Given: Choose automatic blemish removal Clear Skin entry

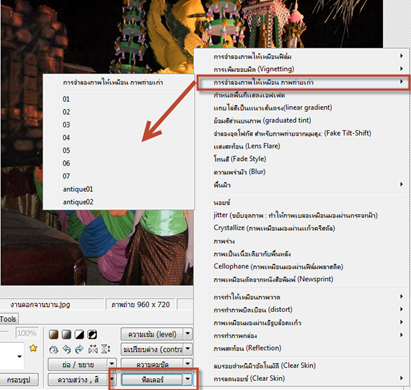Looking at the screenshot, I should point(265,365).
